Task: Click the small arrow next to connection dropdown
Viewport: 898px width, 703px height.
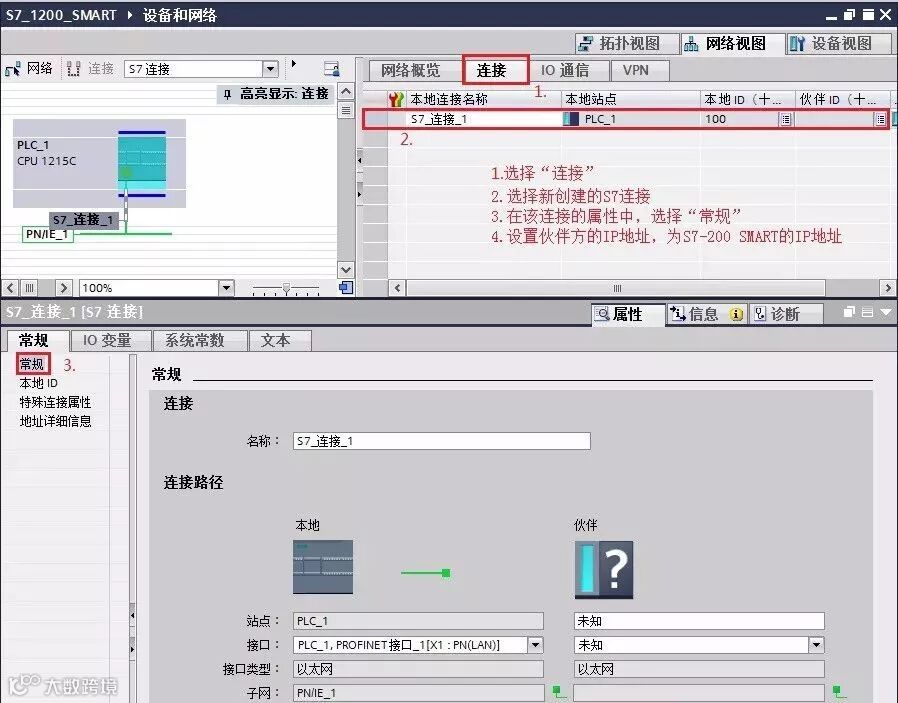Action: click(294, 64)
